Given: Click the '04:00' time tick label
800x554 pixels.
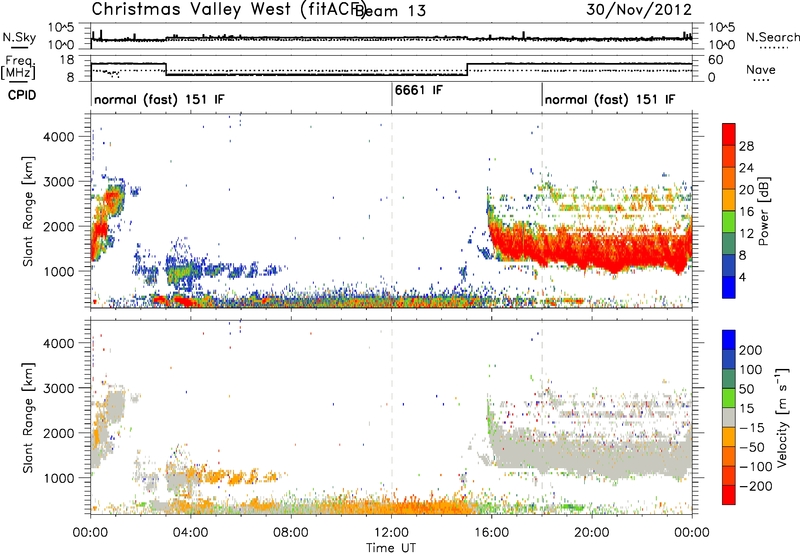Looking at the screenshot, I should pyautogui.click(x=190, y=533).
